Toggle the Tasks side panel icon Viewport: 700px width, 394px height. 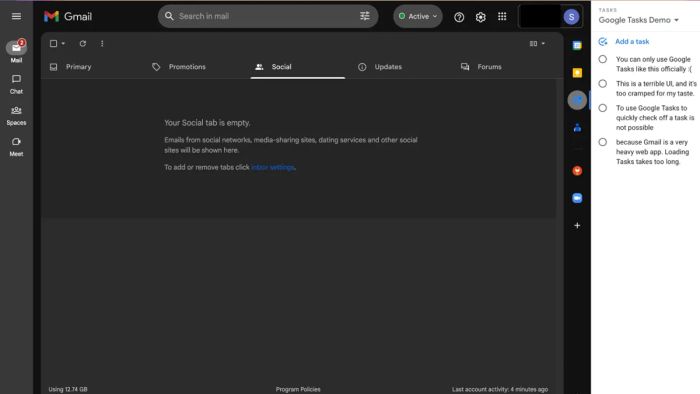coord(577,100)
